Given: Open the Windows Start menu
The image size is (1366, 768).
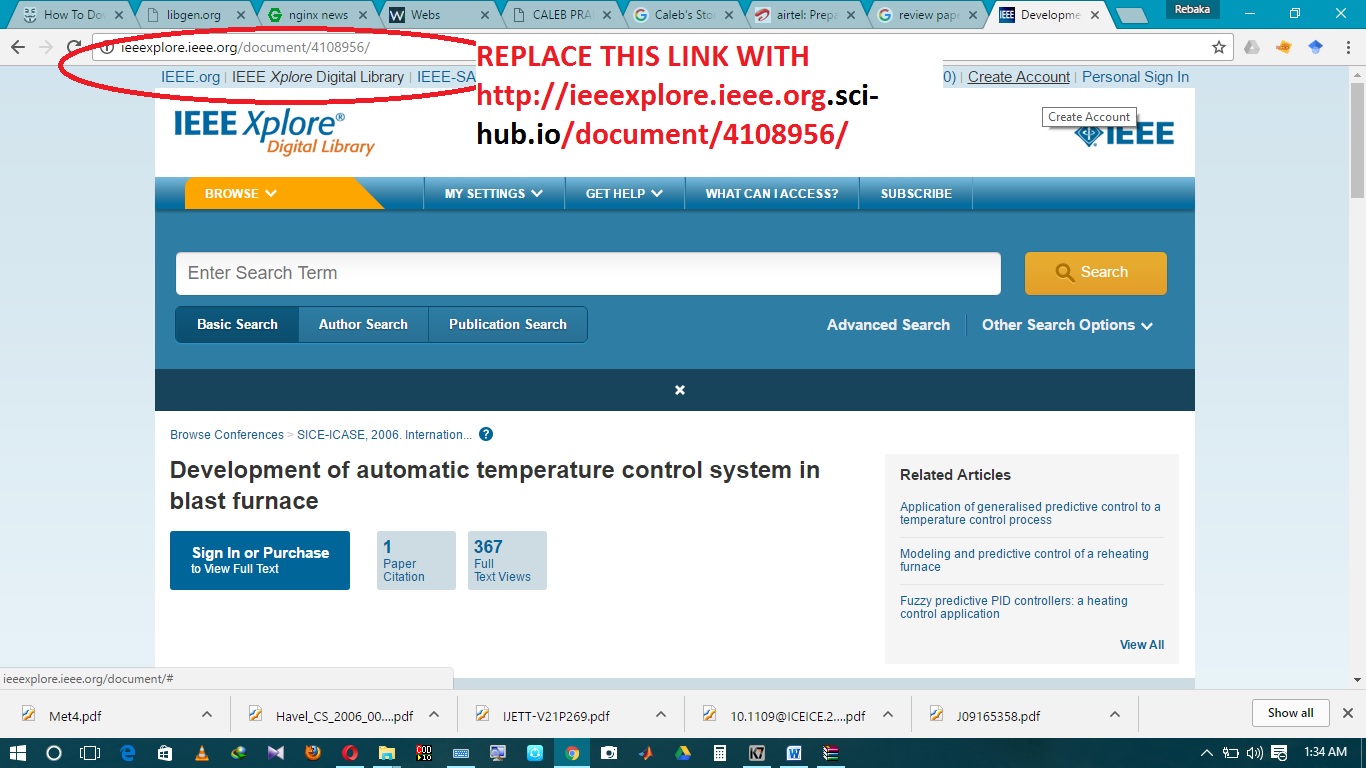Looking at the screenshot, I should coord(18,753).
